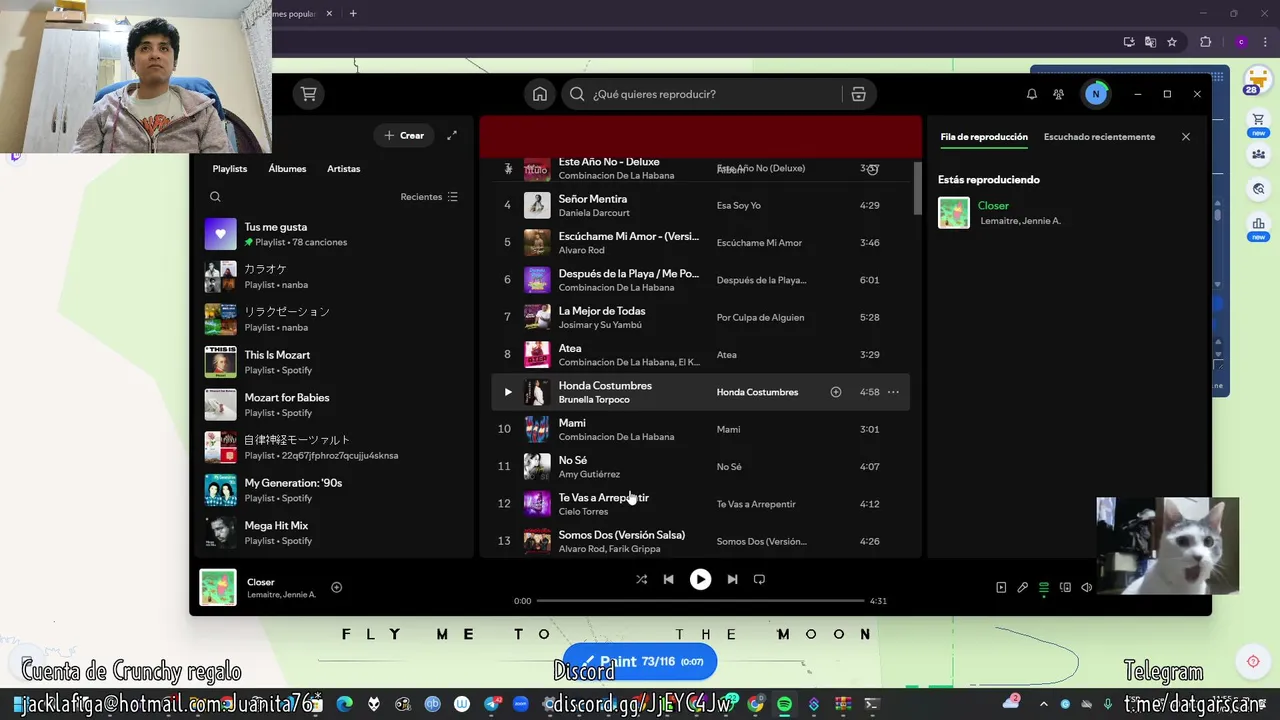1280x720 pixels.
Task: Bookmark this page in Chrome
Action: (1172, 42)
